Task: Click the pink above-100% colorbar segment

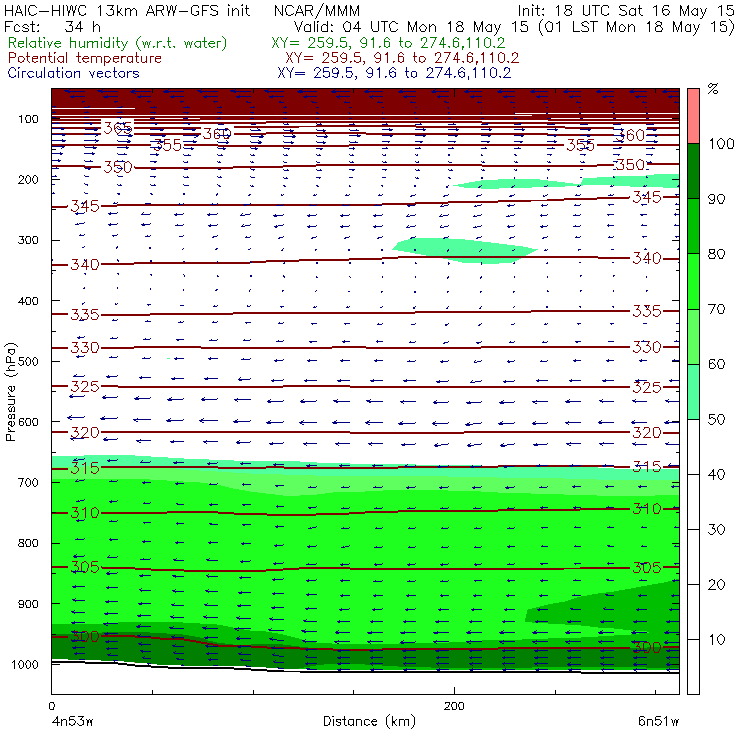Action: pos(693,116)
